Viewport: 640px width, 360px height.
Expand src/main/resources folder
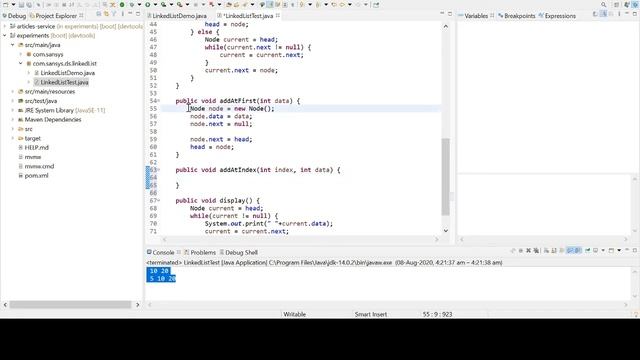pyautogui.click(x=13, y=91)
